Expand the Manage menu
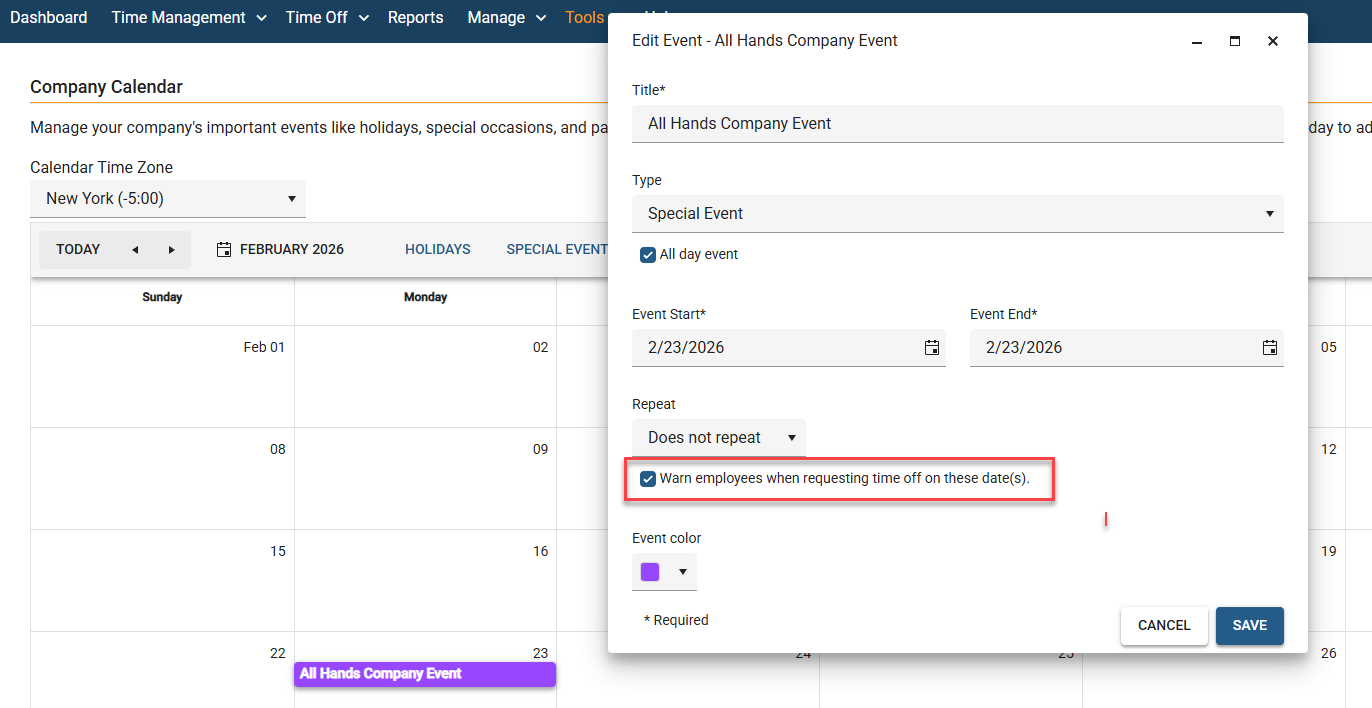The width and height of the screenshot is (1372, 708). point(507,18)
